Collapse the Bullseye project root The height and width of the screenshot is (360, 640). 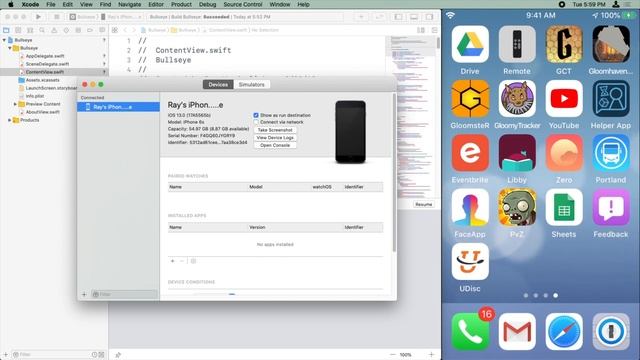click(x=4, y=40)
